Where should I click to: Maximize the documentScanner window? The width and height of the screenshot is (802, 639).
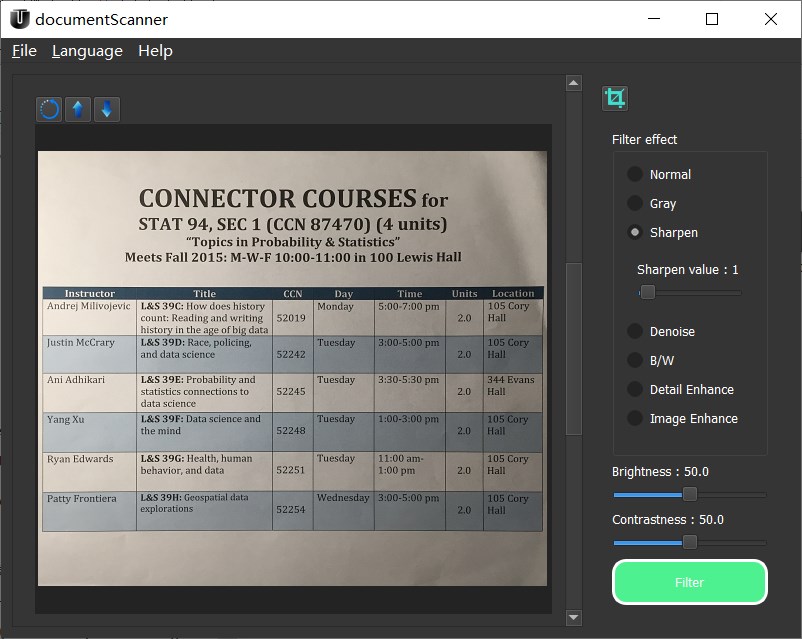[711, 19]
